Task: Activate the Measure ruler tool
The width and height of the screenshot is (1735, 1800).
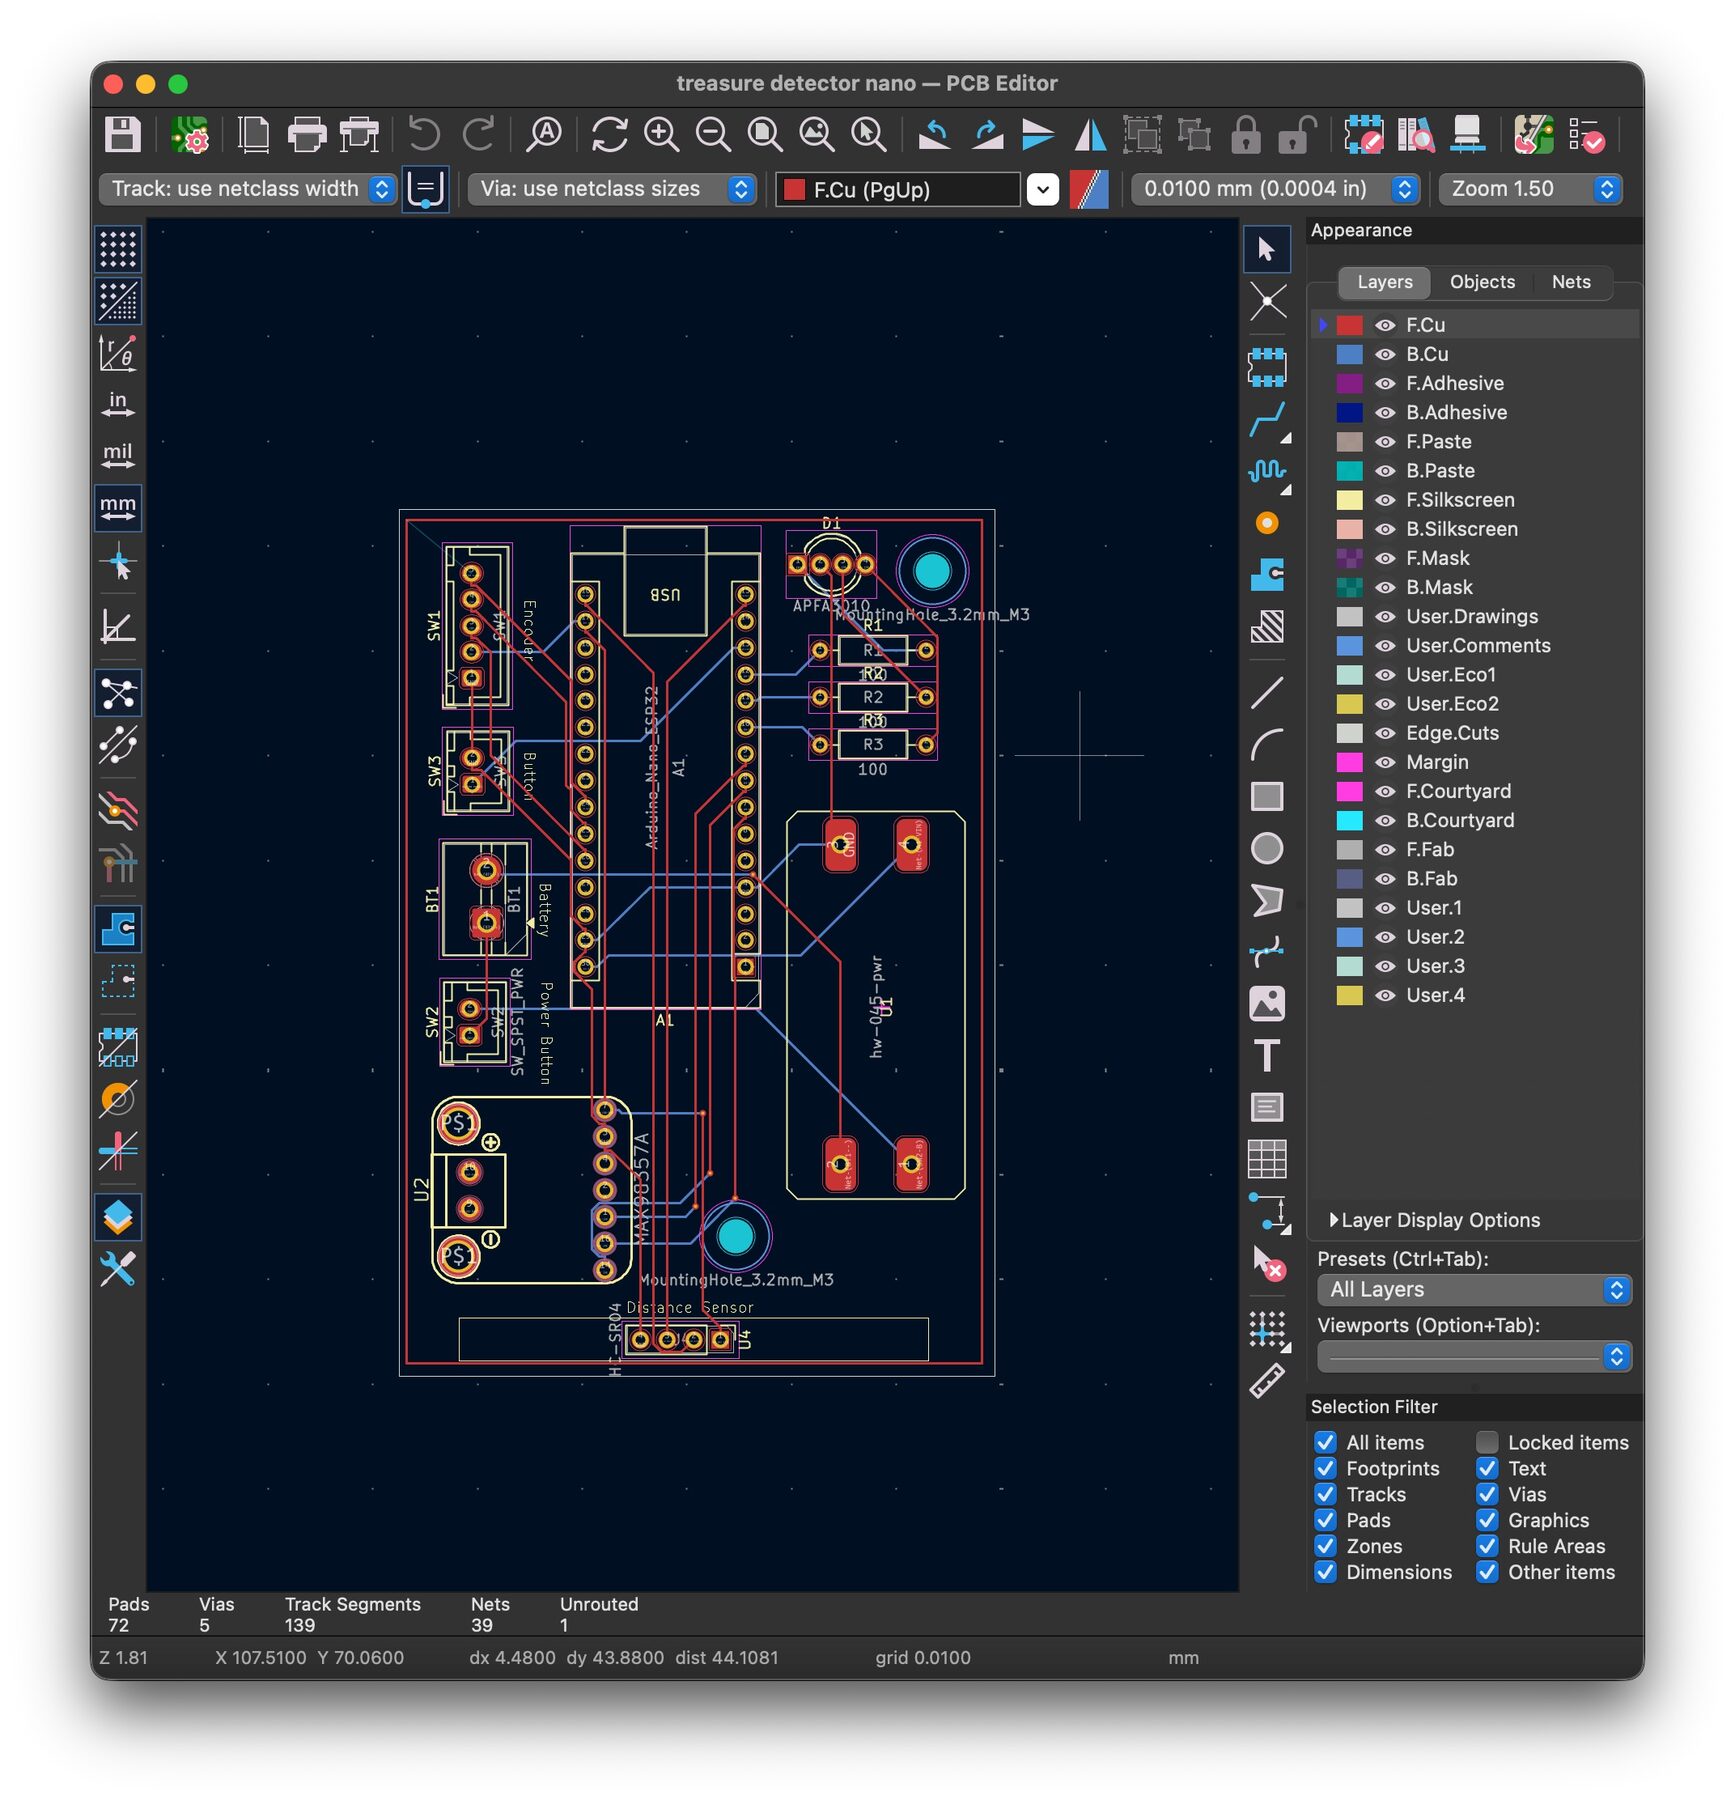Action: click(1267, 1381)
